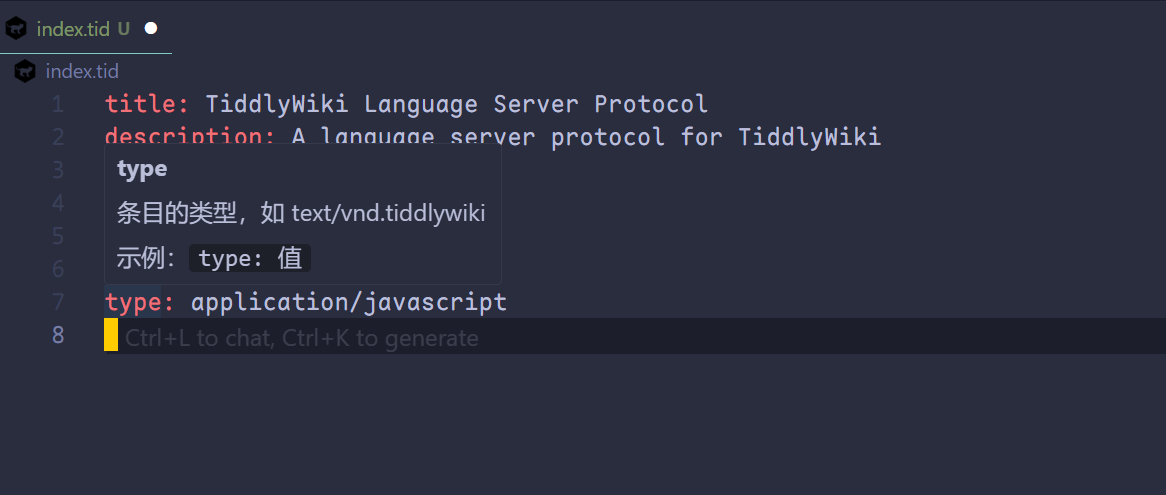This screenshot has height=495, width=1166.
Task: Click line number 8 in the gutter
Action: pyautogui.click(x=58, y=335)
